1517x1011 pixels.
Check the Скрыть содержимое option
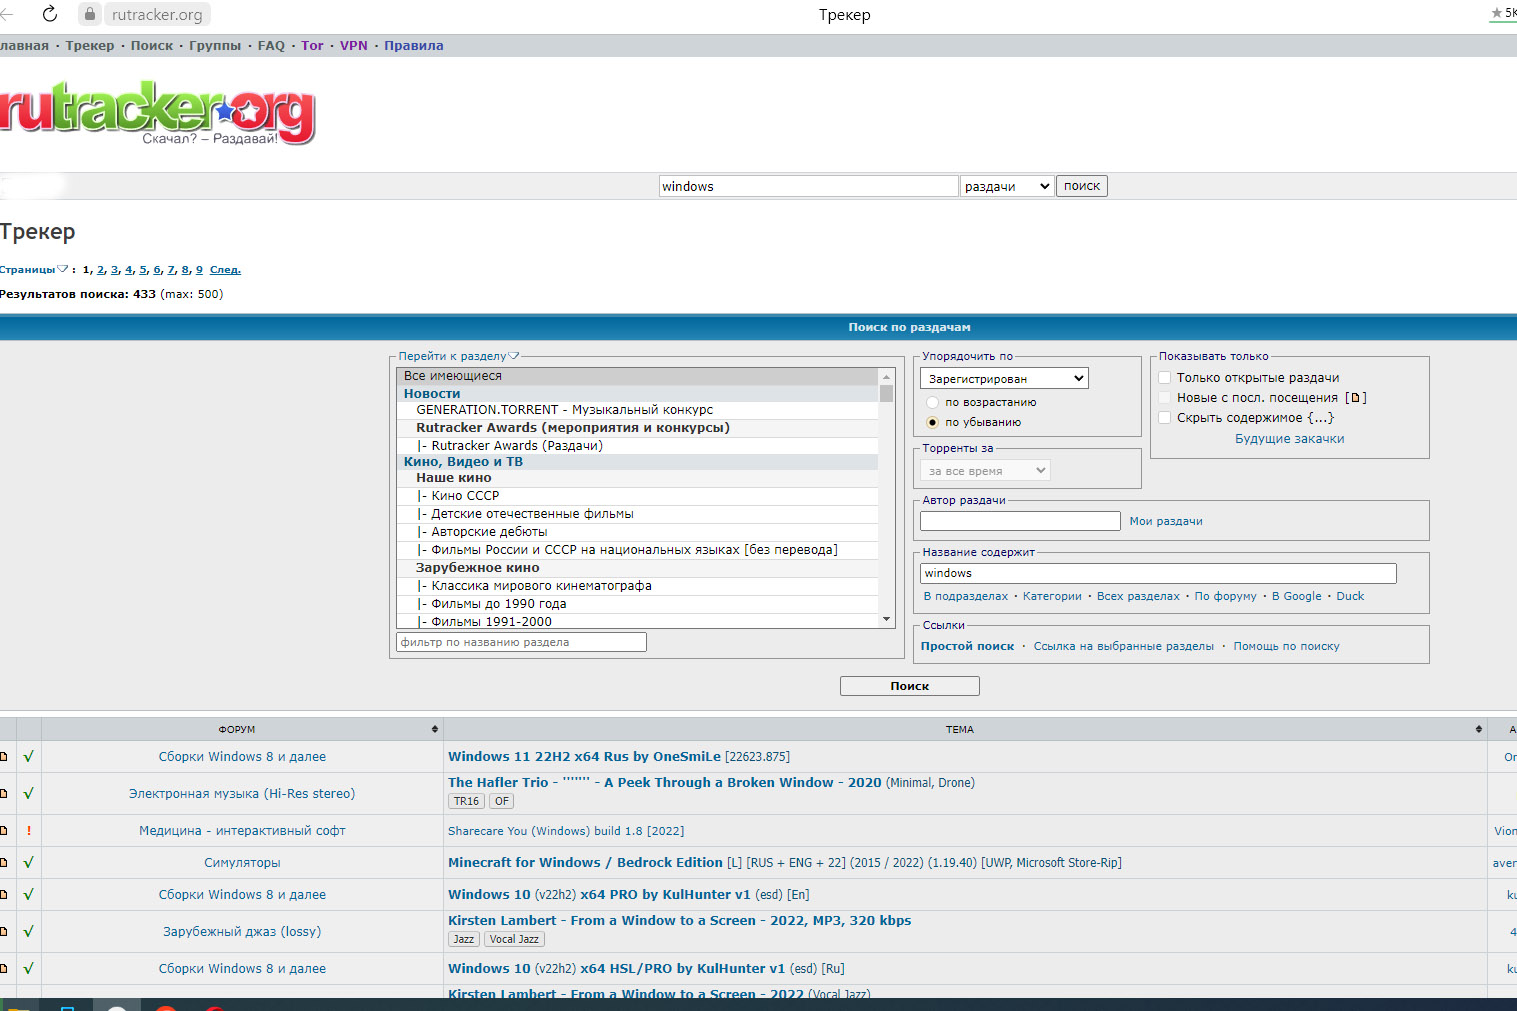coord(1165,417)
